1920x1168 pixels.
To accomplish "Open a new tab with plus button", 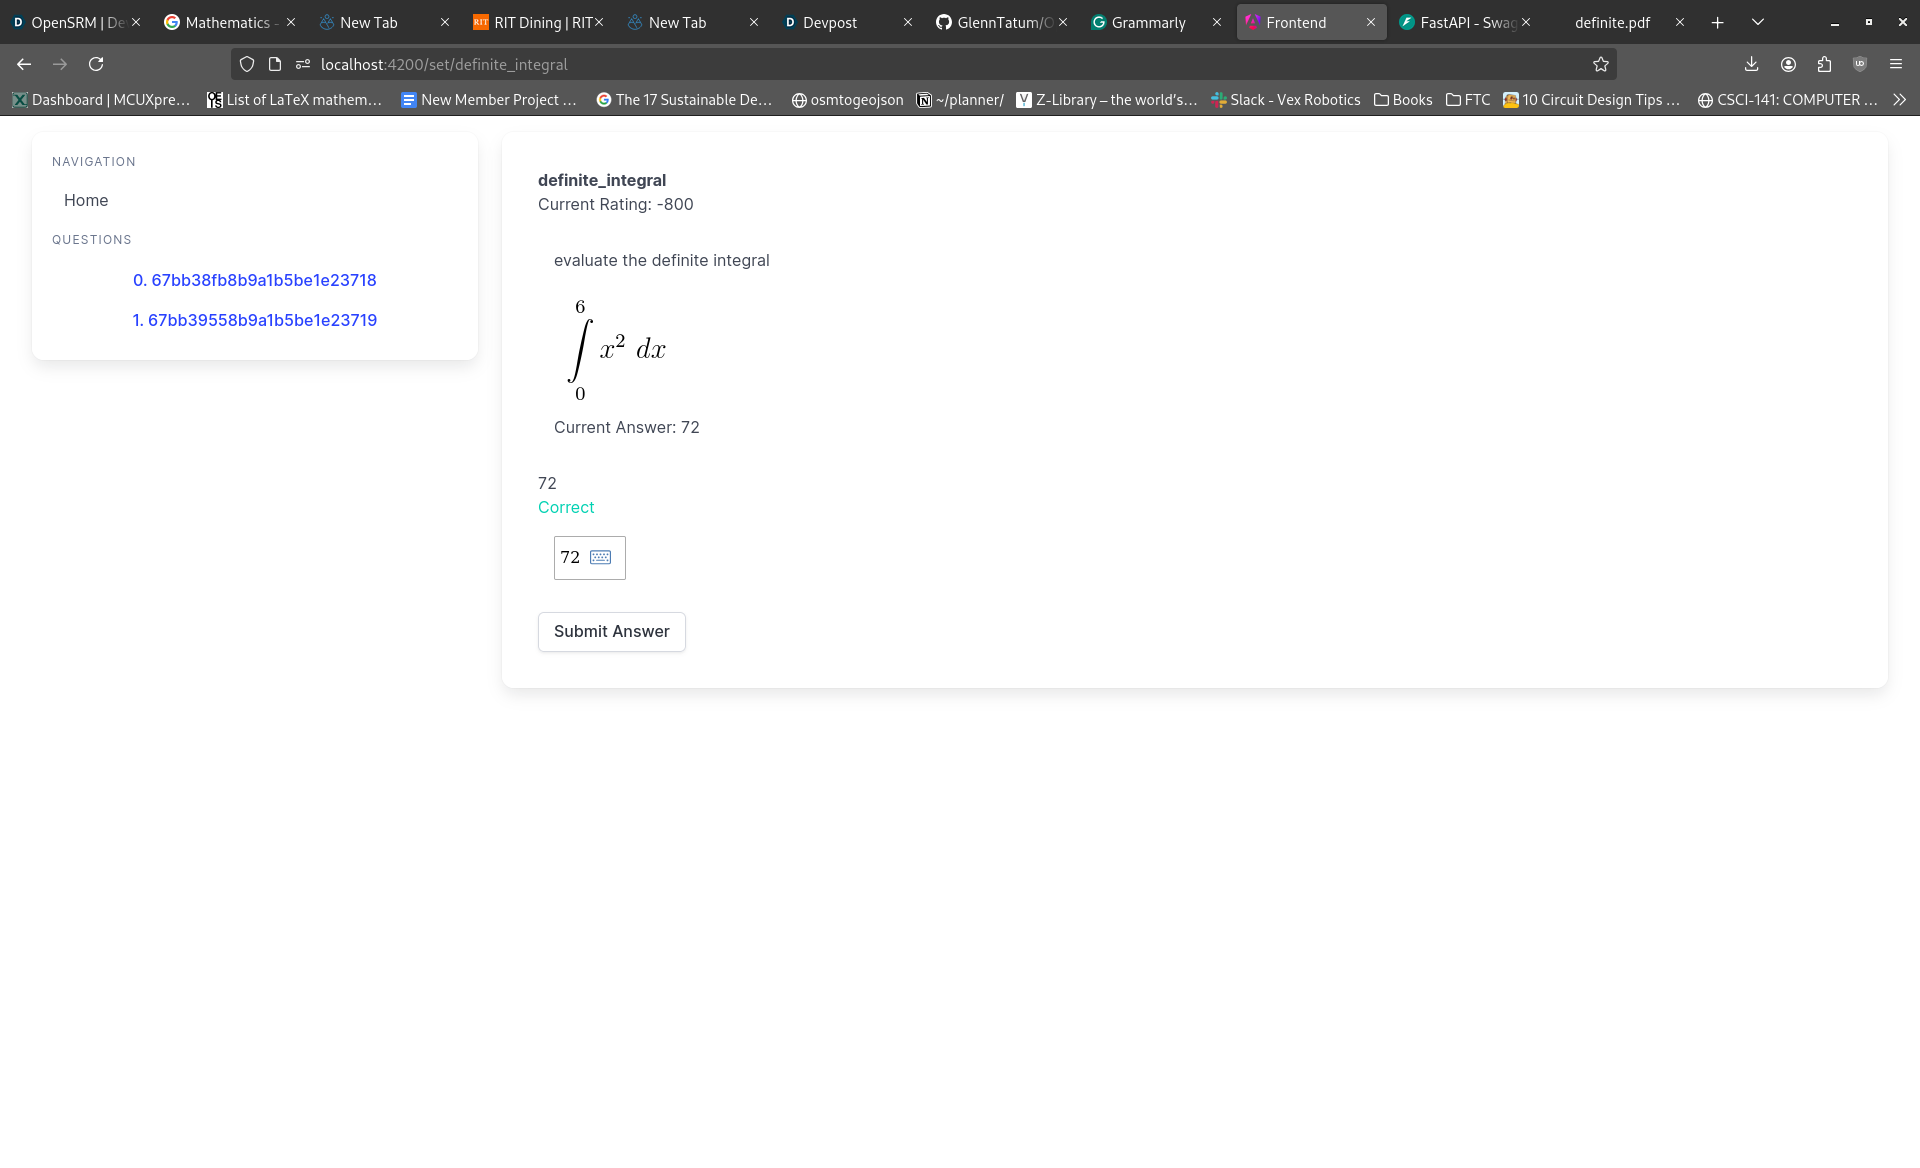I will (x=1718, y=22).
